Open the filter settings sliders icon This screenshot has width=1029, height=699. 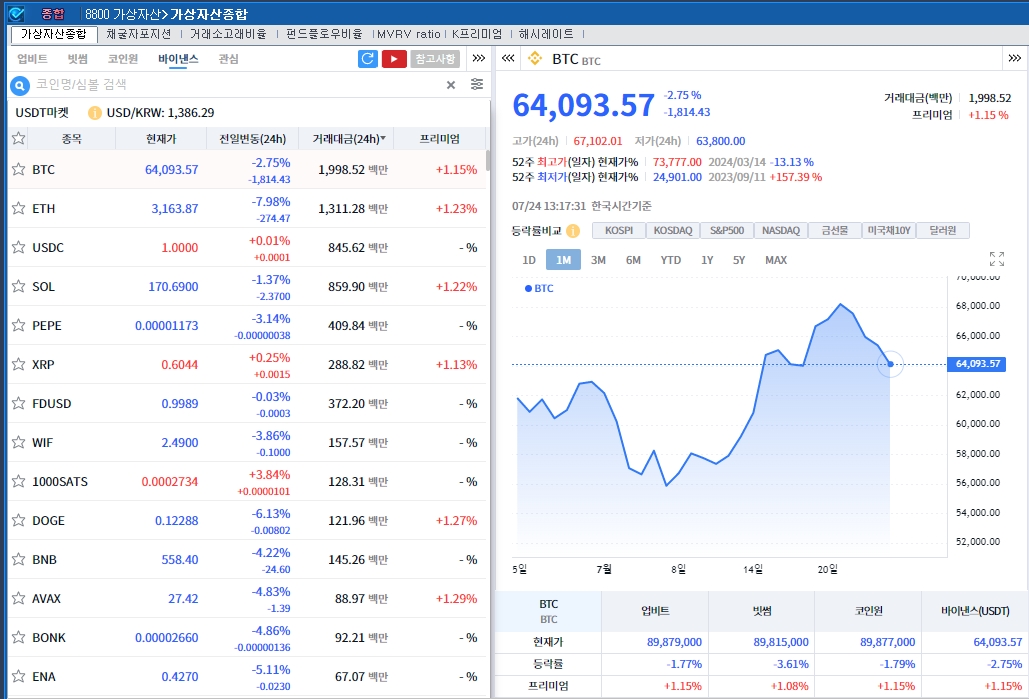point(477,85)
